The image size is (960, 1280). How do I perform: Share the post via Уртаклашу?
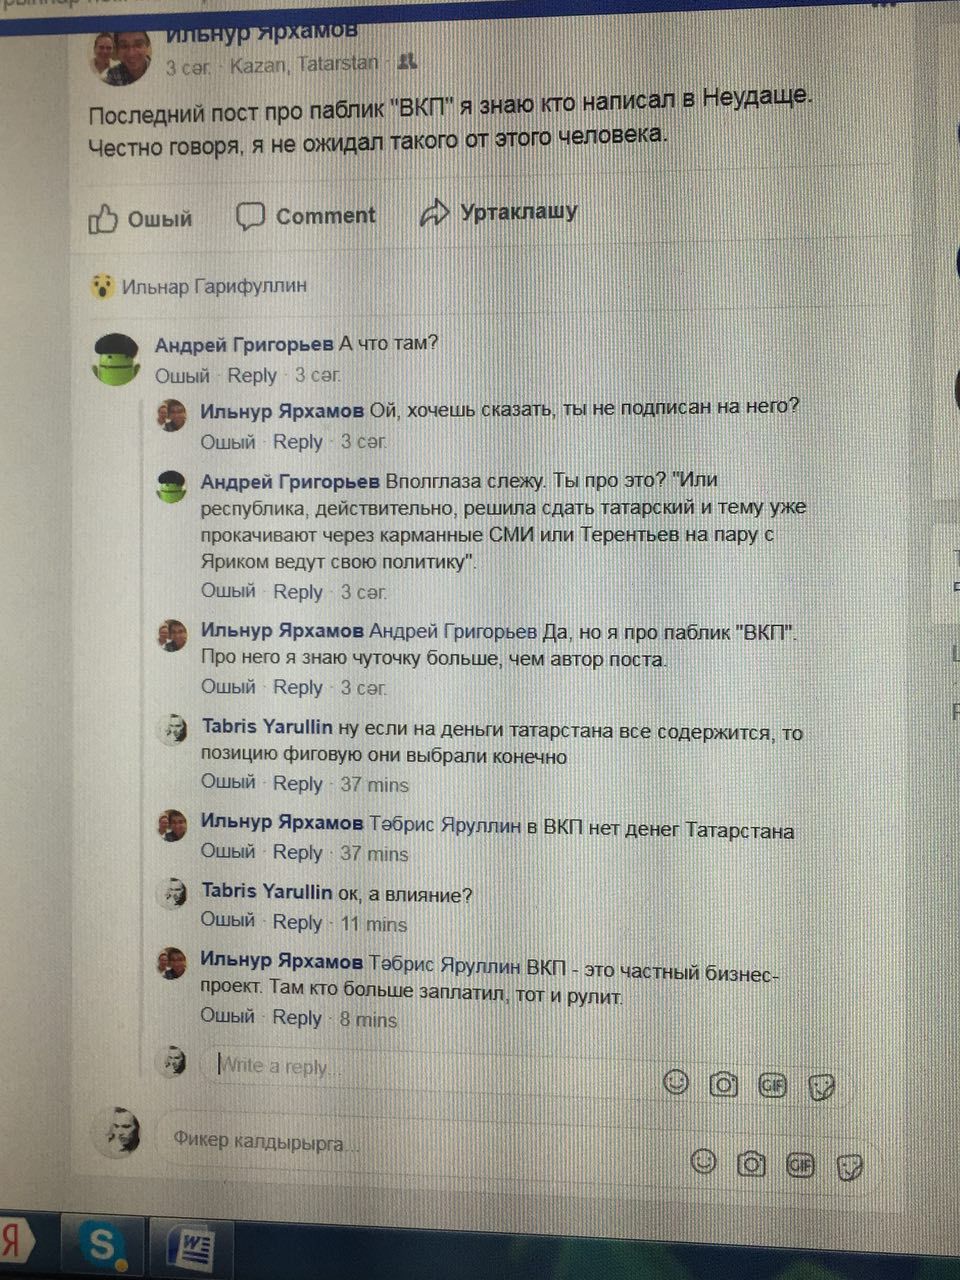point(499,212)
